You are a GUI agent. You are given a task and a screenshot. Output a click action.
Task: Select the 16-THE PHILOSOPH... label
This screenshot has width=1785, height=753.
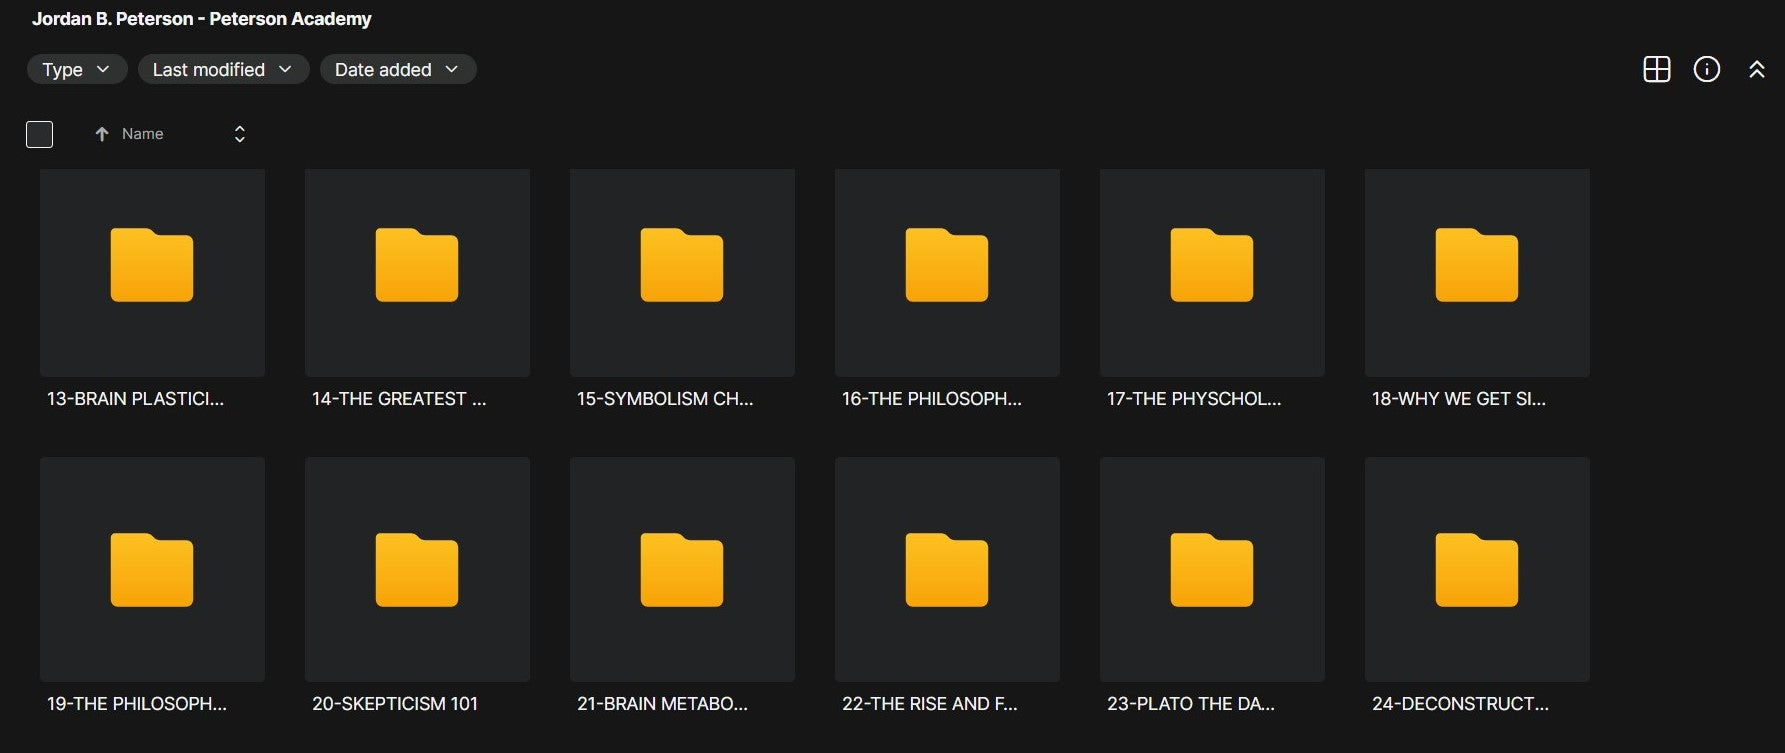click(932, 399)
